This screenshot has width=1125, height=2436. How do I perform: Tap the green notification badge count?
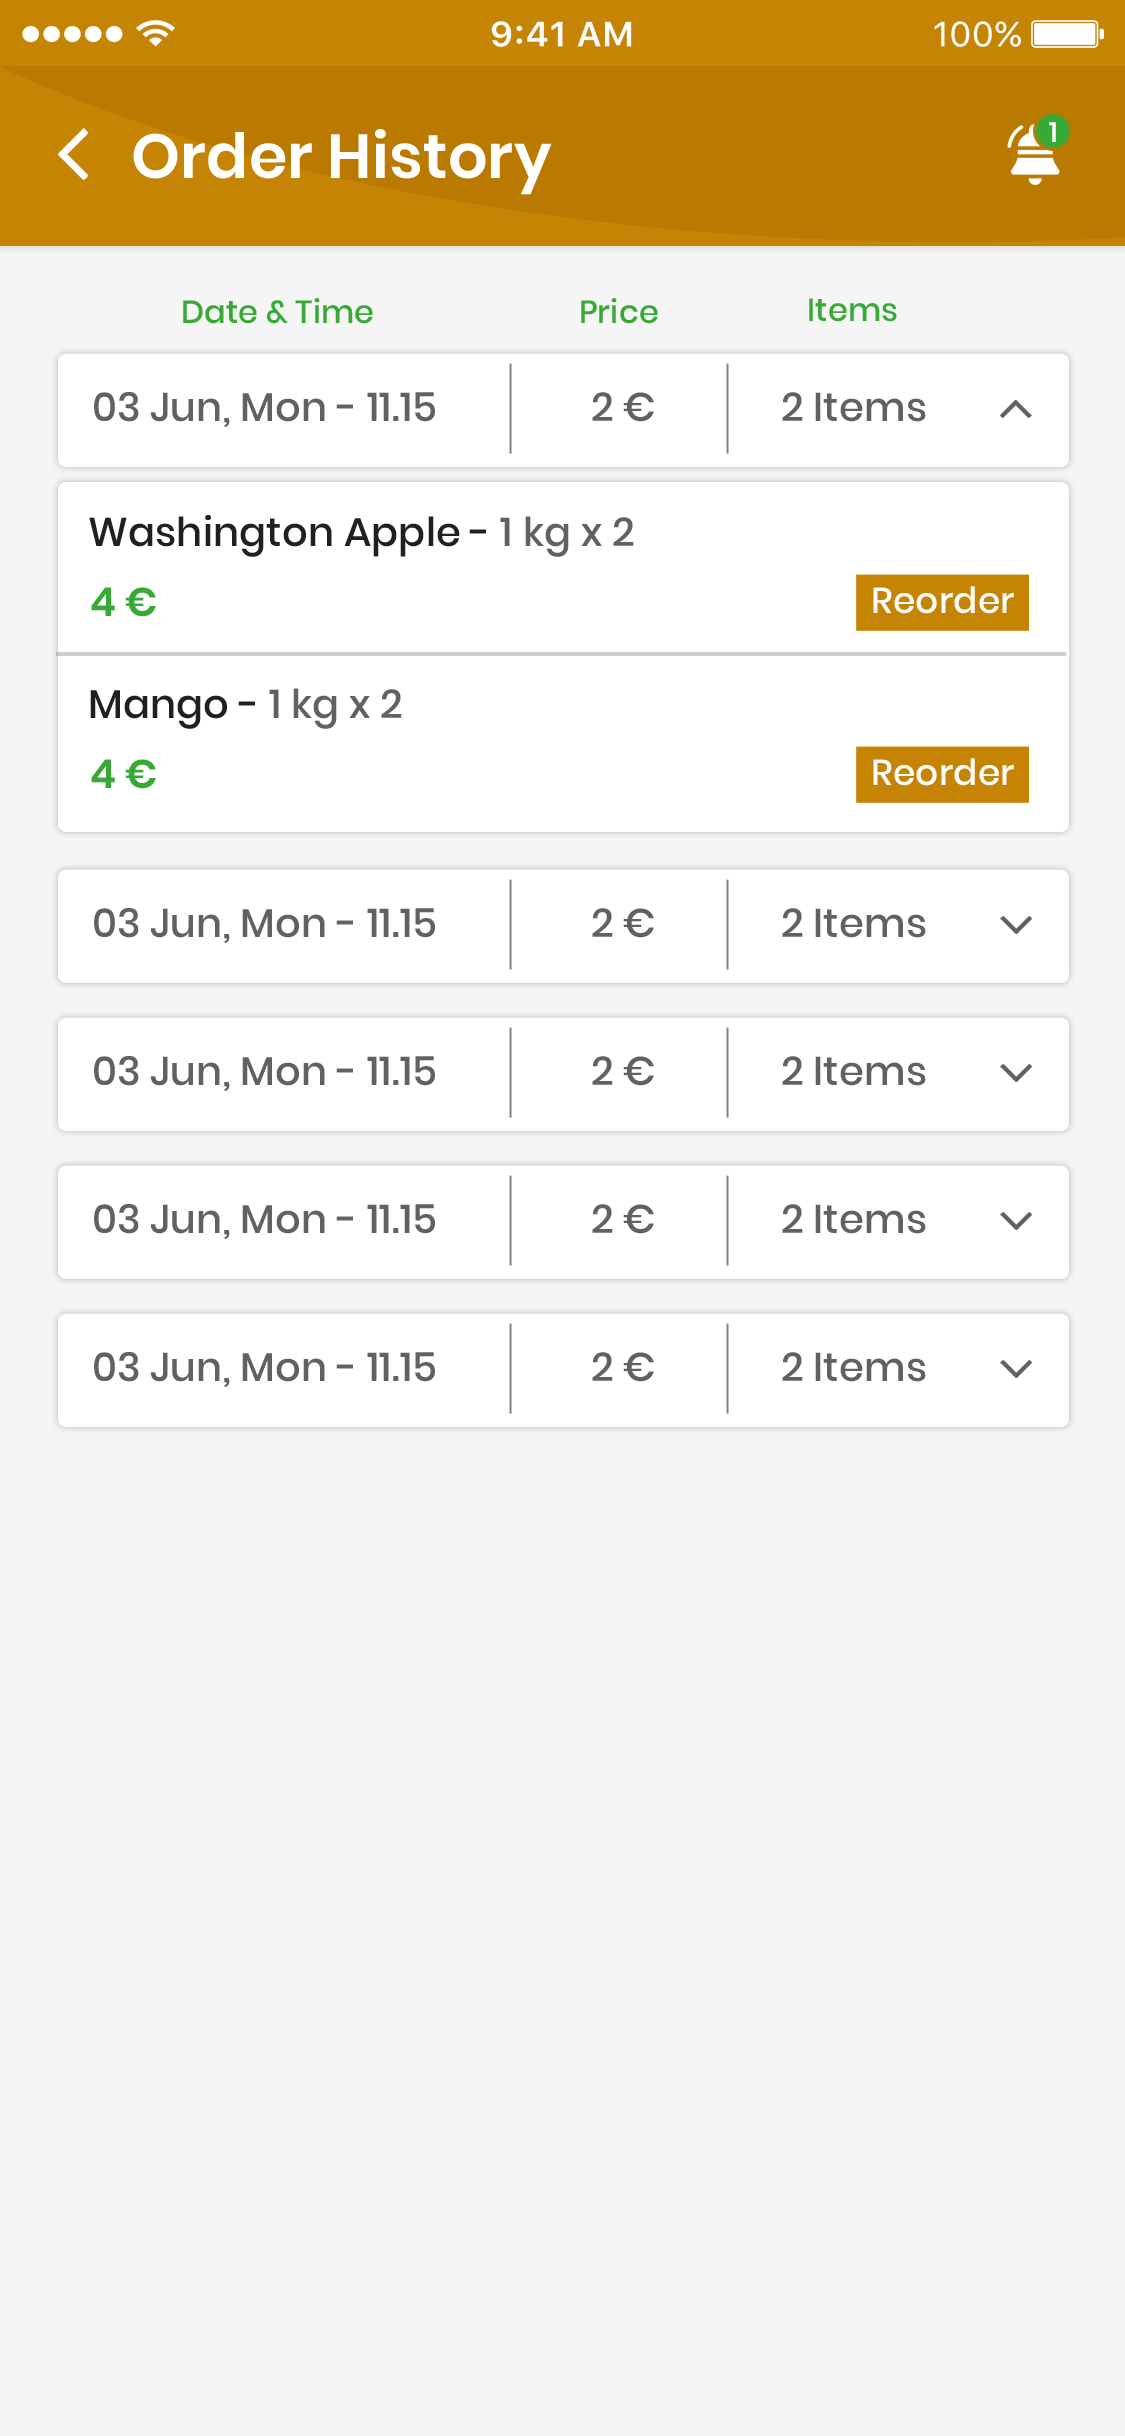click(1052, 132)
